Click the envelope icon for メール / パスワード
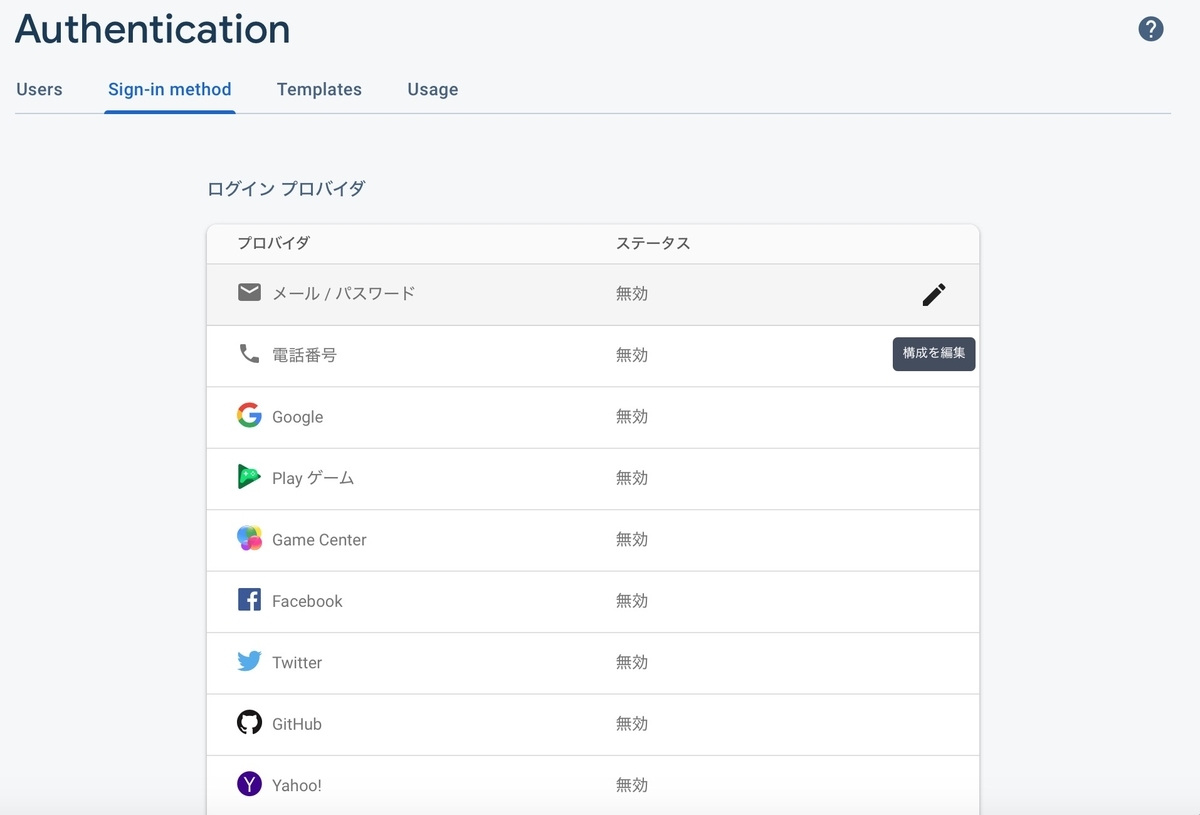 pyautogui.click(x=249, y=292)
